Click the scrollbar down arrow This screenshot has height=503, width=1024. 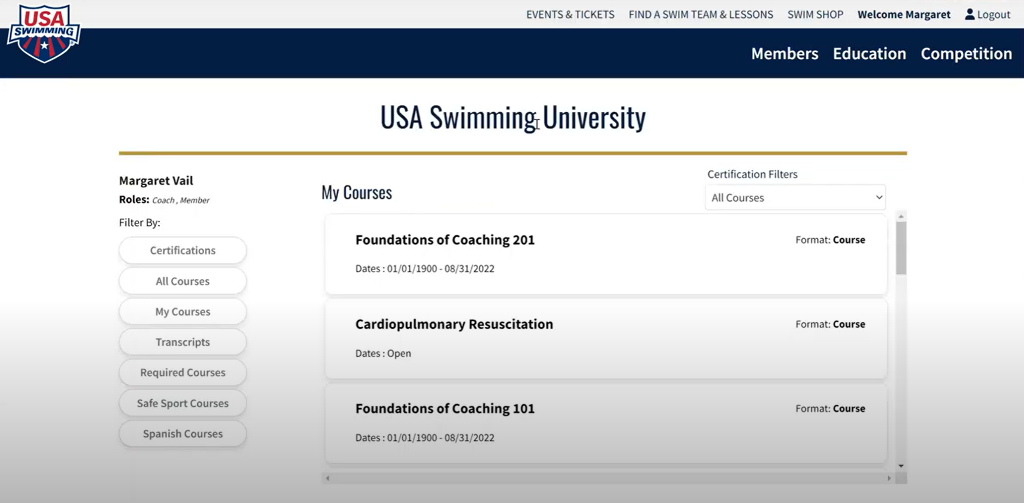[x=901, y=466]
